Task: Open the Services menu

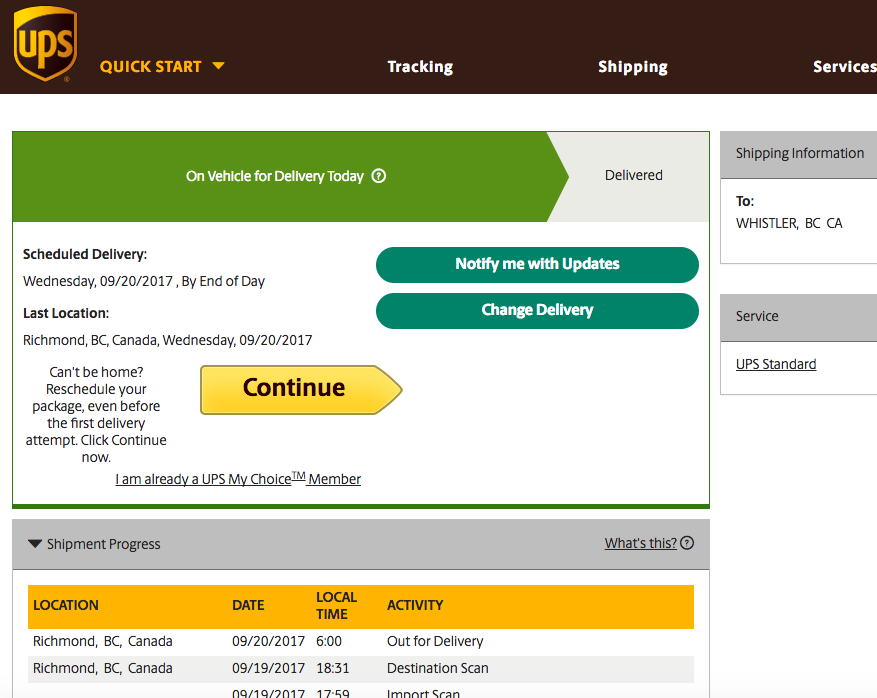Action: [845, 67]
